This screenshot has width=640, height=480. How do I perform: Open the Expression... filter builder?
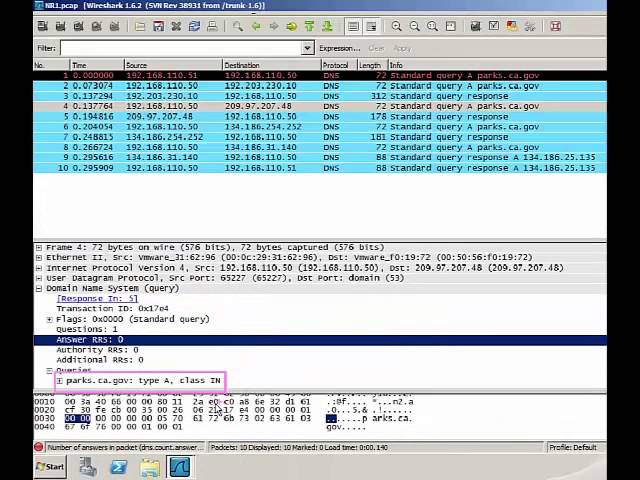tap(340, 48)
